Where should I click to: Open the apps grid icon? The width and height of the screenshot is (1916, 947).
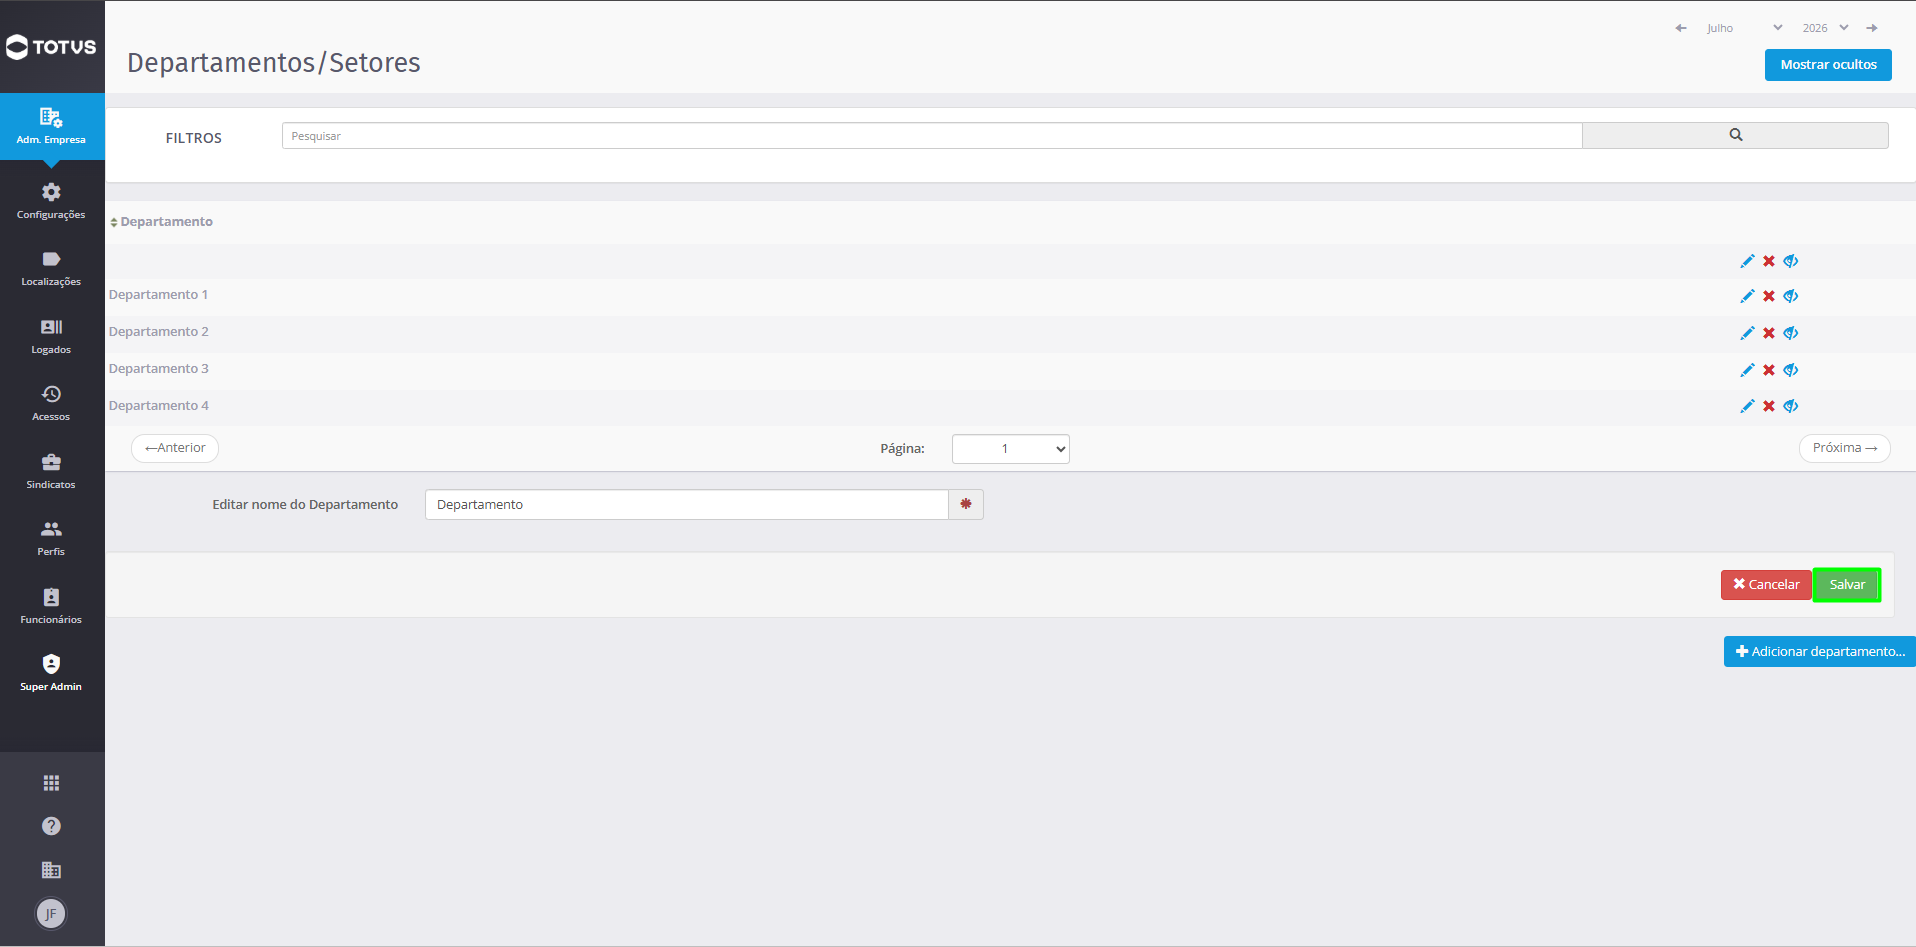tap(51, 783)
